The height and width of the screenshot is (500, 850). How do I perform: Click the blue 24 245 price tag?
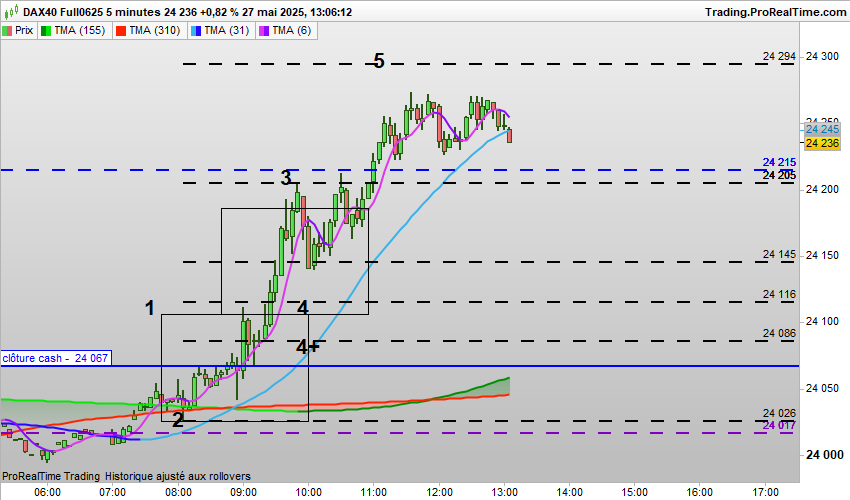click(x=822, y=129)
